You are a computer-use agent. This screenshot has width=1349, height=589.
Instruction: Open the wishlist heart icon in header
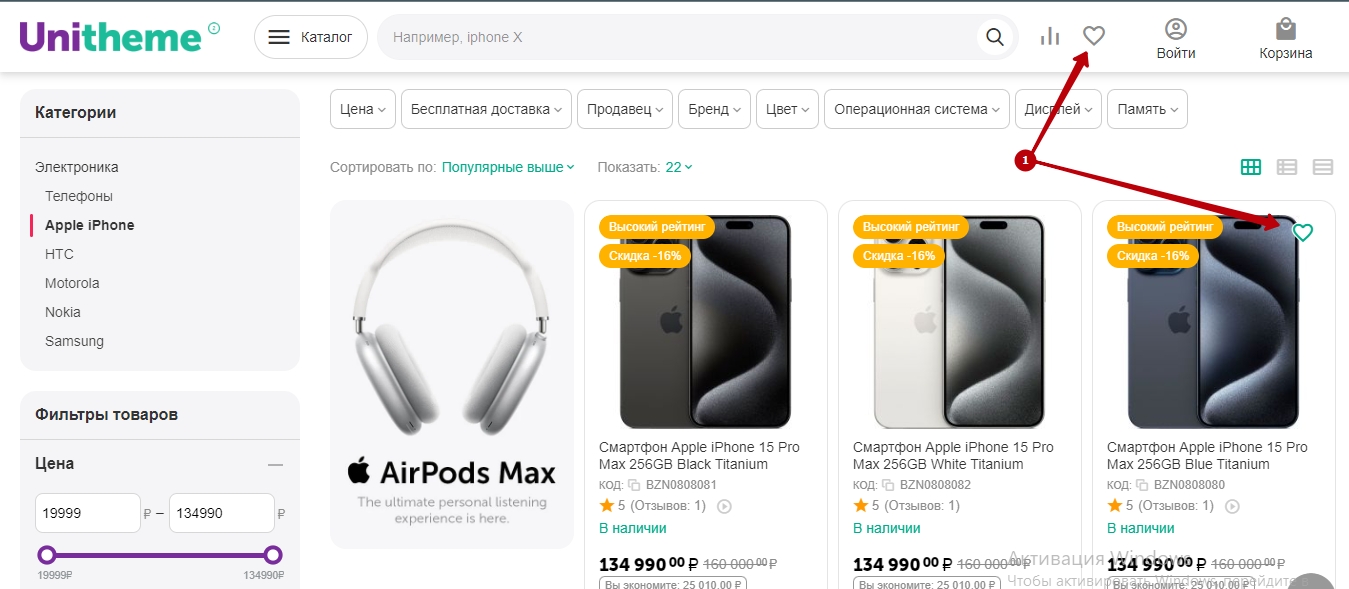[1094, 37]
